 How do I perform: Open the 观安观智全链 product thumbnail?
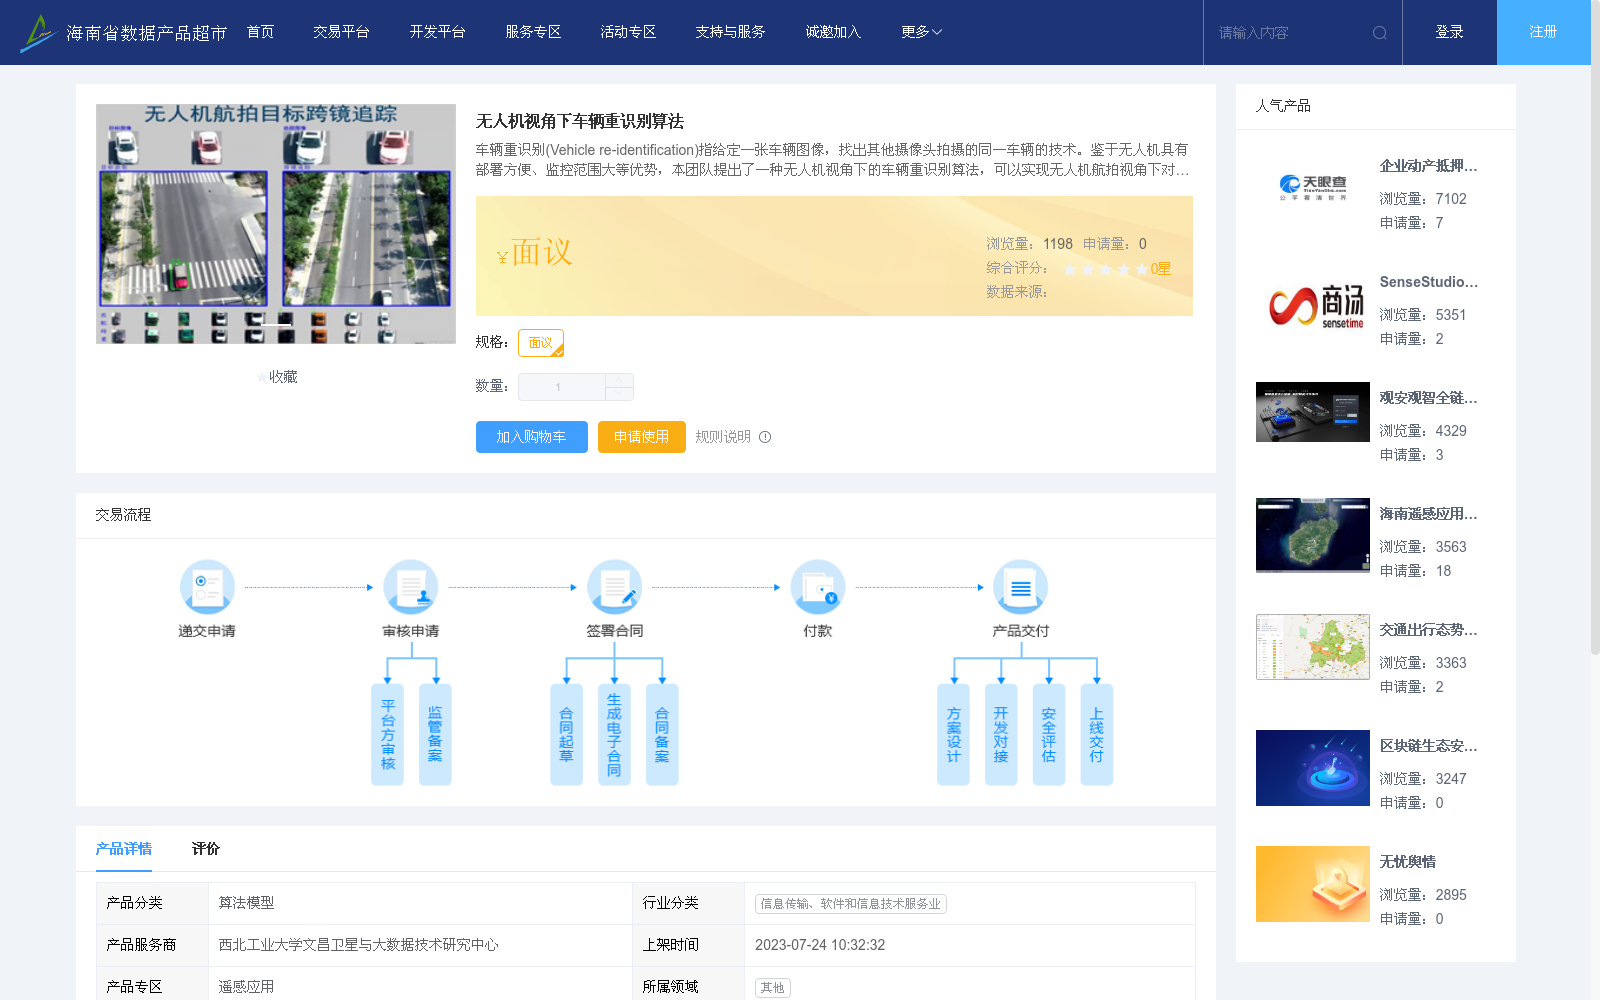pos(1313,412)
